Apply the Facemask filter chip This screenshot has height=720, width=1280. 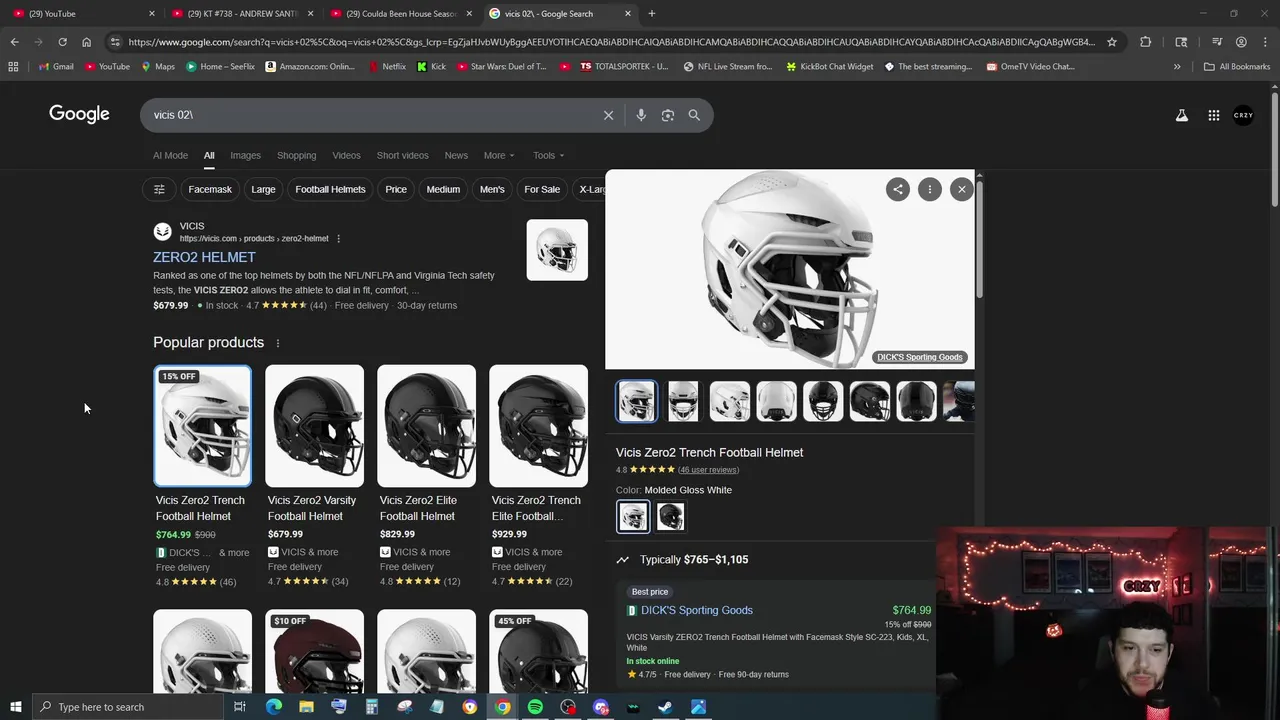tap(210, 189)
